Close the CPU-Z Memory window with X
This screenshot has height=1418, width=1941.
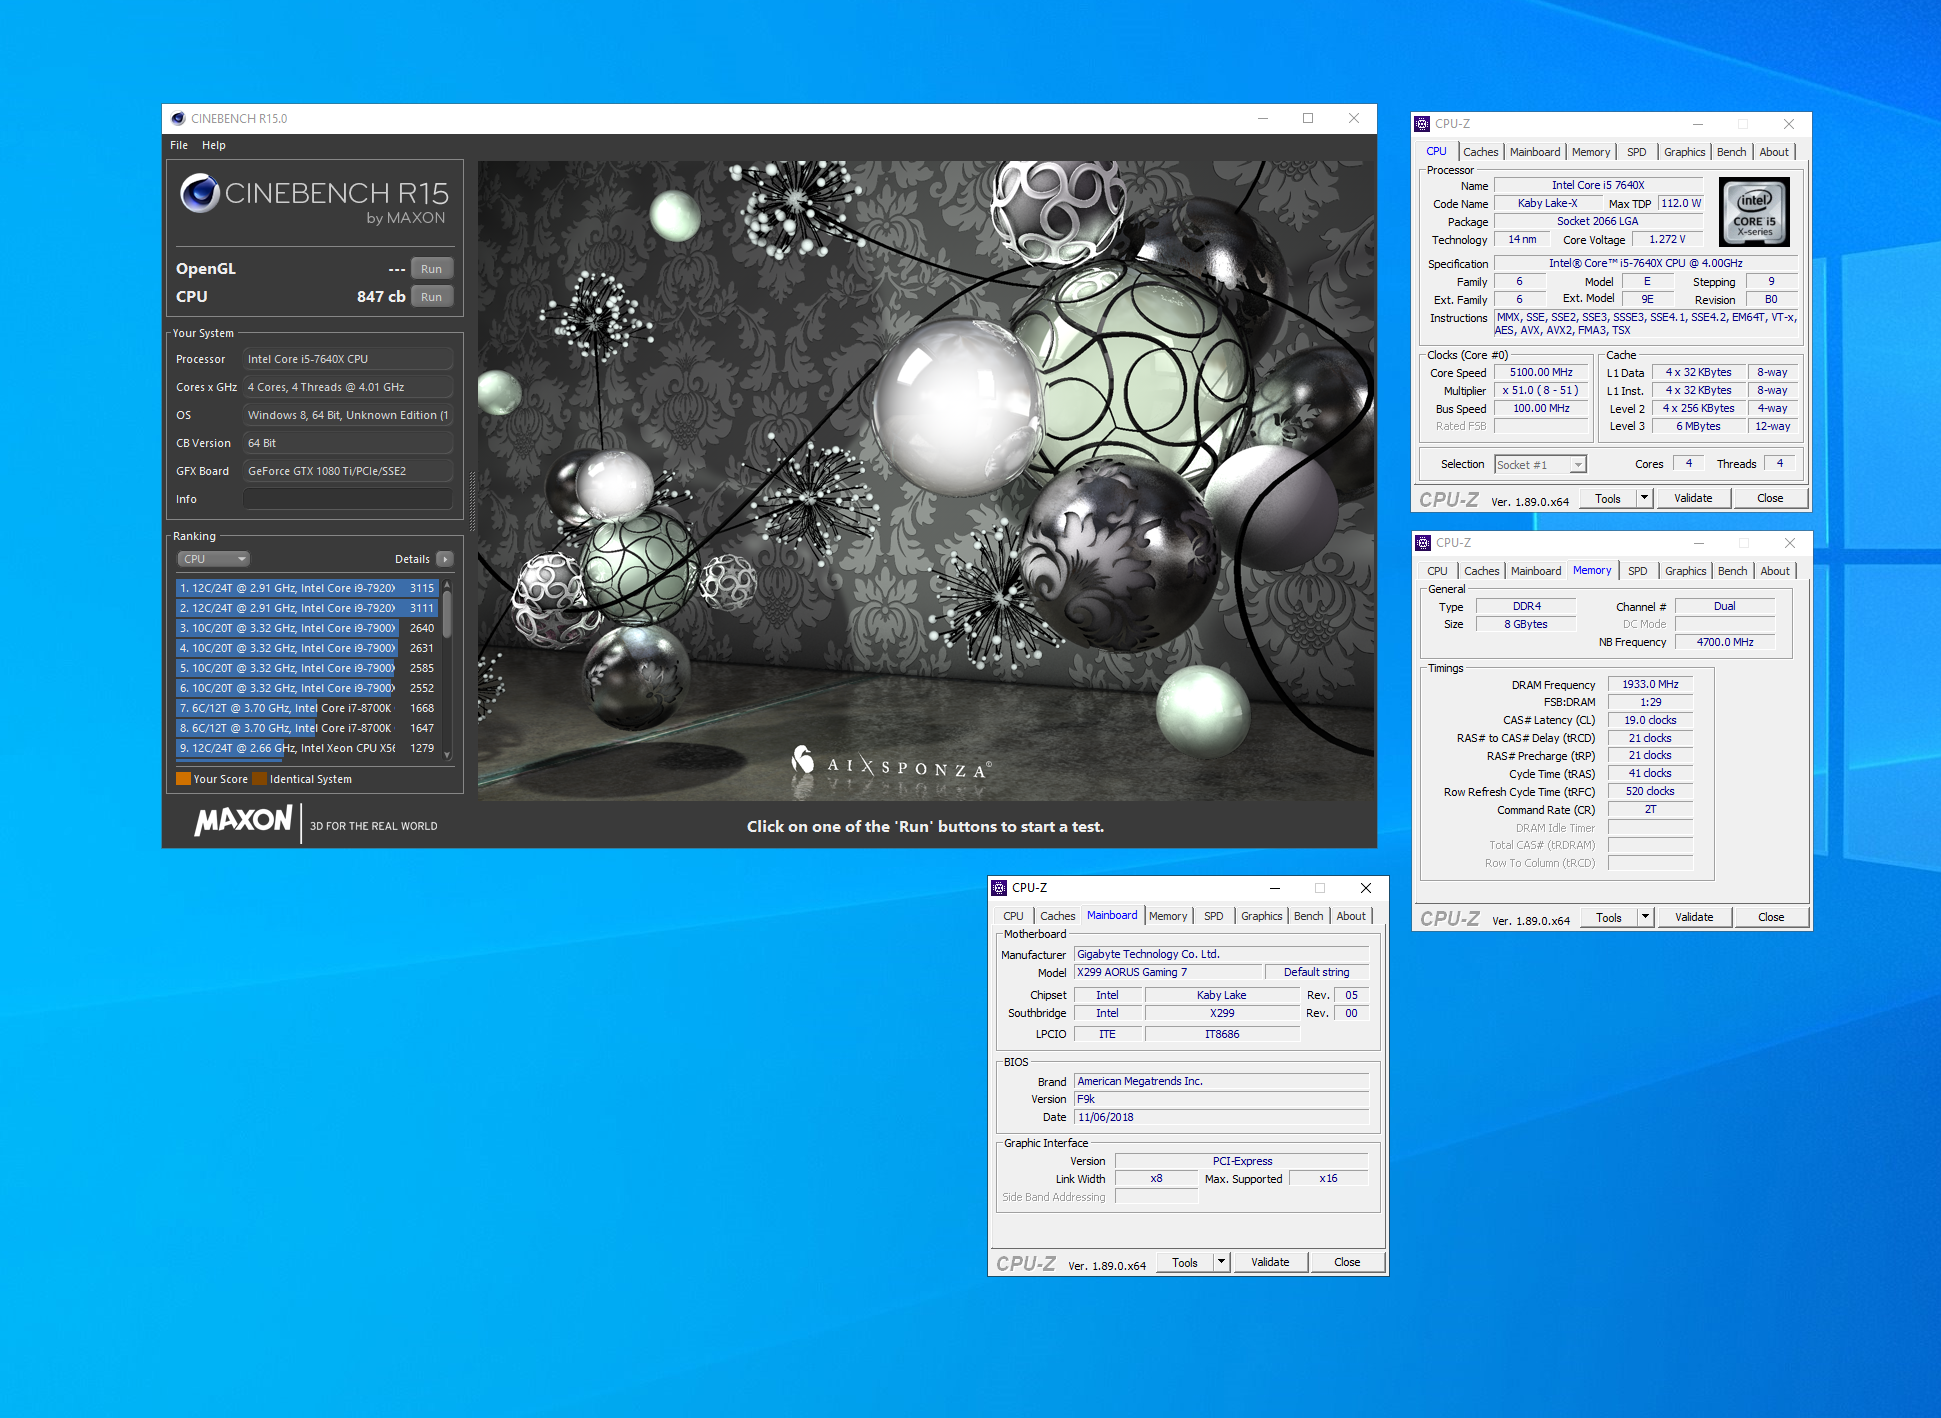pyautogui.click(x=1790, y=543)
